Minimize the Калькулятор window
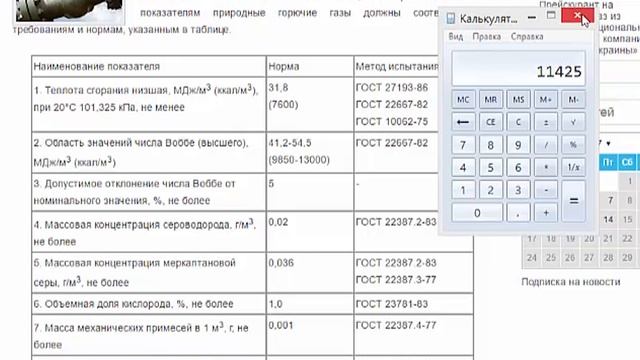Image resolution: width=640 pixels, height=360 pixels. click(531, 17)
